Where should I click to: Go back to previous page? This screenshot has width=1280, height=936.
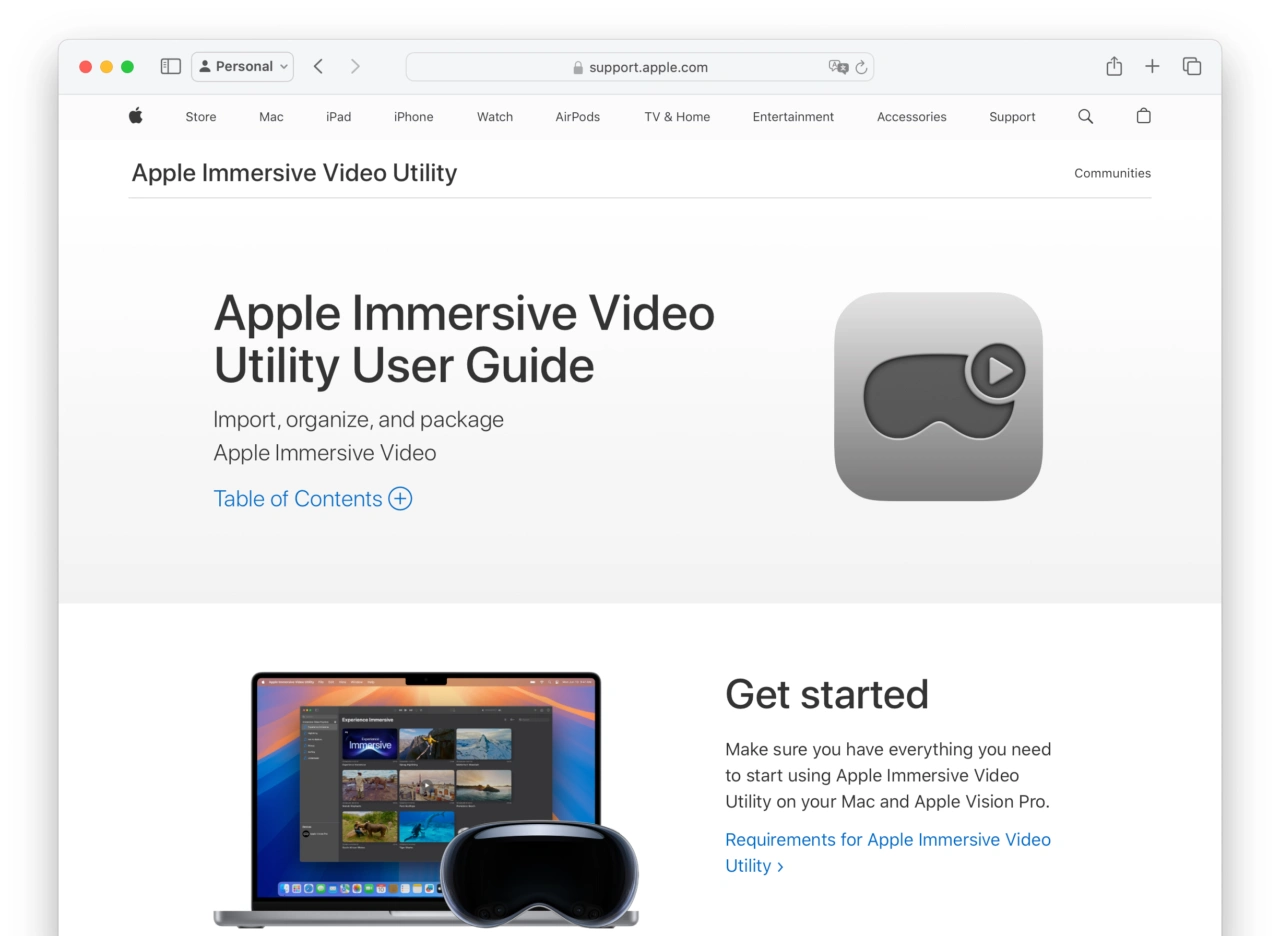tap(318, 66)
